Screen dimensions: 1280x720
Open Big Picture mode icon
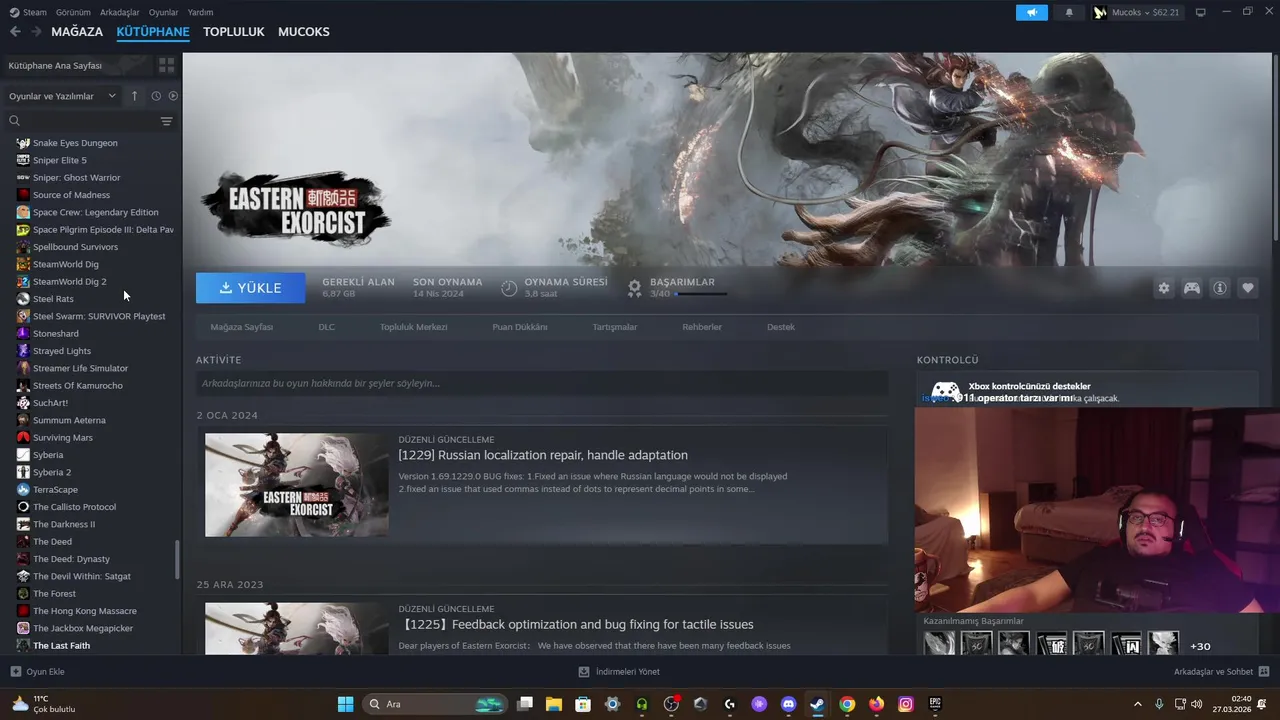pyautogui.click(x=1201, y=12)
